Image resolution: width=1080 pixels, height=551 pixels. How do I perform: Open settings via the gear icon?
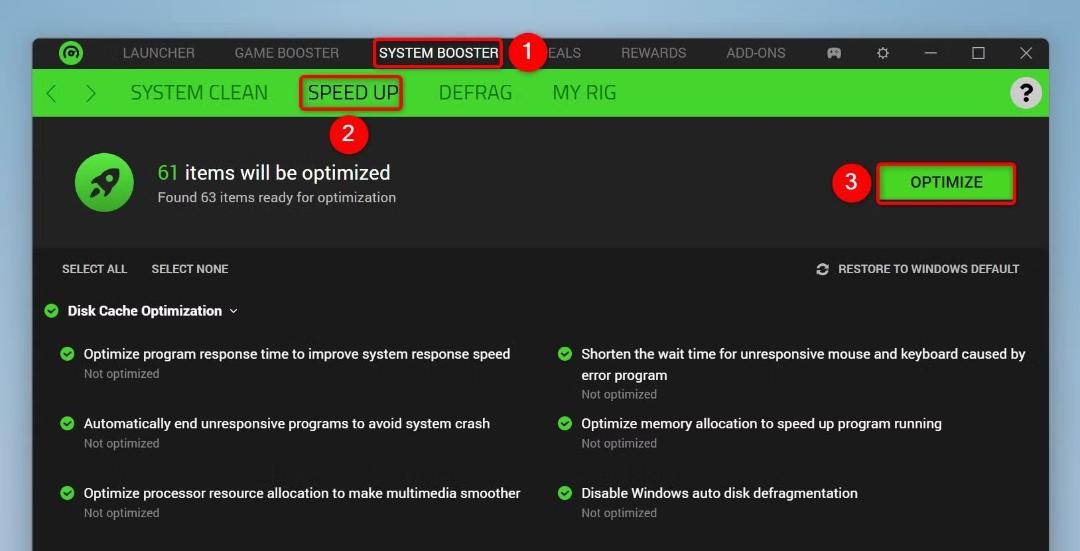click(882, 53)
